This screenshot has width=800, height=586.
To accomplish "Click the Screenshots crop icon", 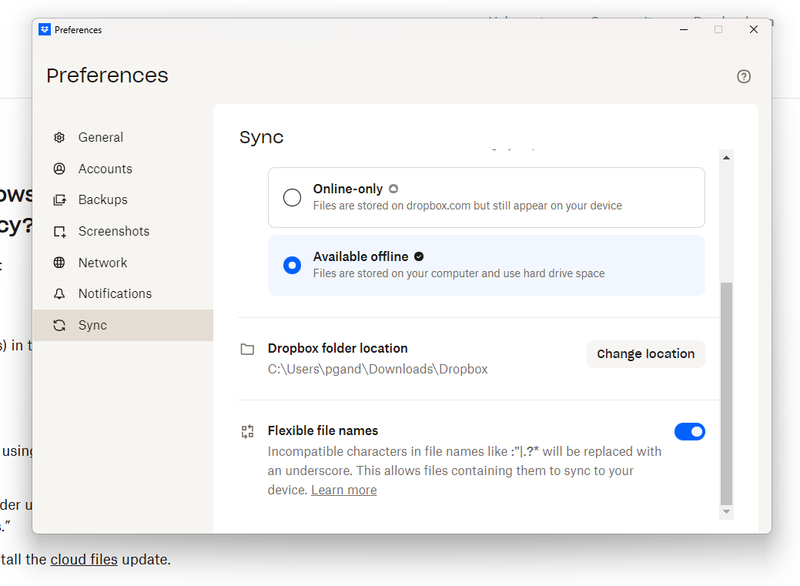I will (60, 232).
